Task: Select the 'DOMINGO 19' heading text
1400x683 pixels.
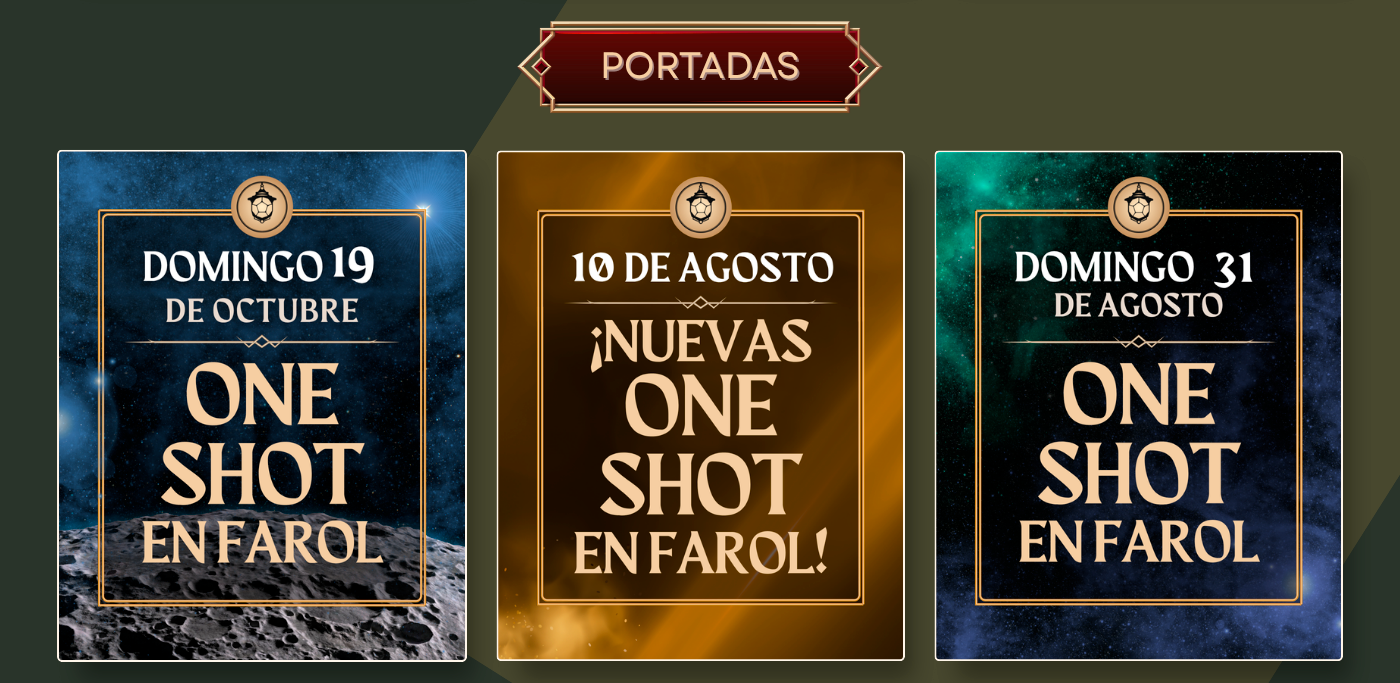Action: pyautogui.click(x=259, y=267)
